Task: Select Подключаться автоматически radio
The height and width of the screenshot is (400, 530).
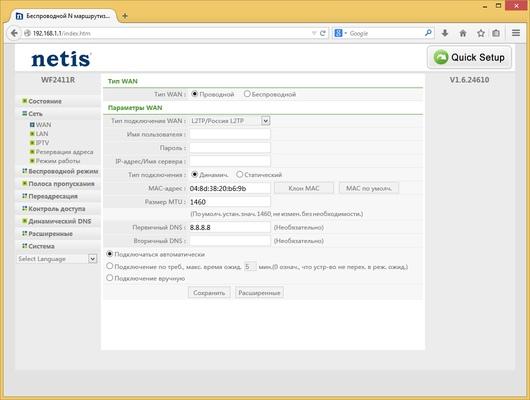Action: pyautogui.click(x=110, y=254)
